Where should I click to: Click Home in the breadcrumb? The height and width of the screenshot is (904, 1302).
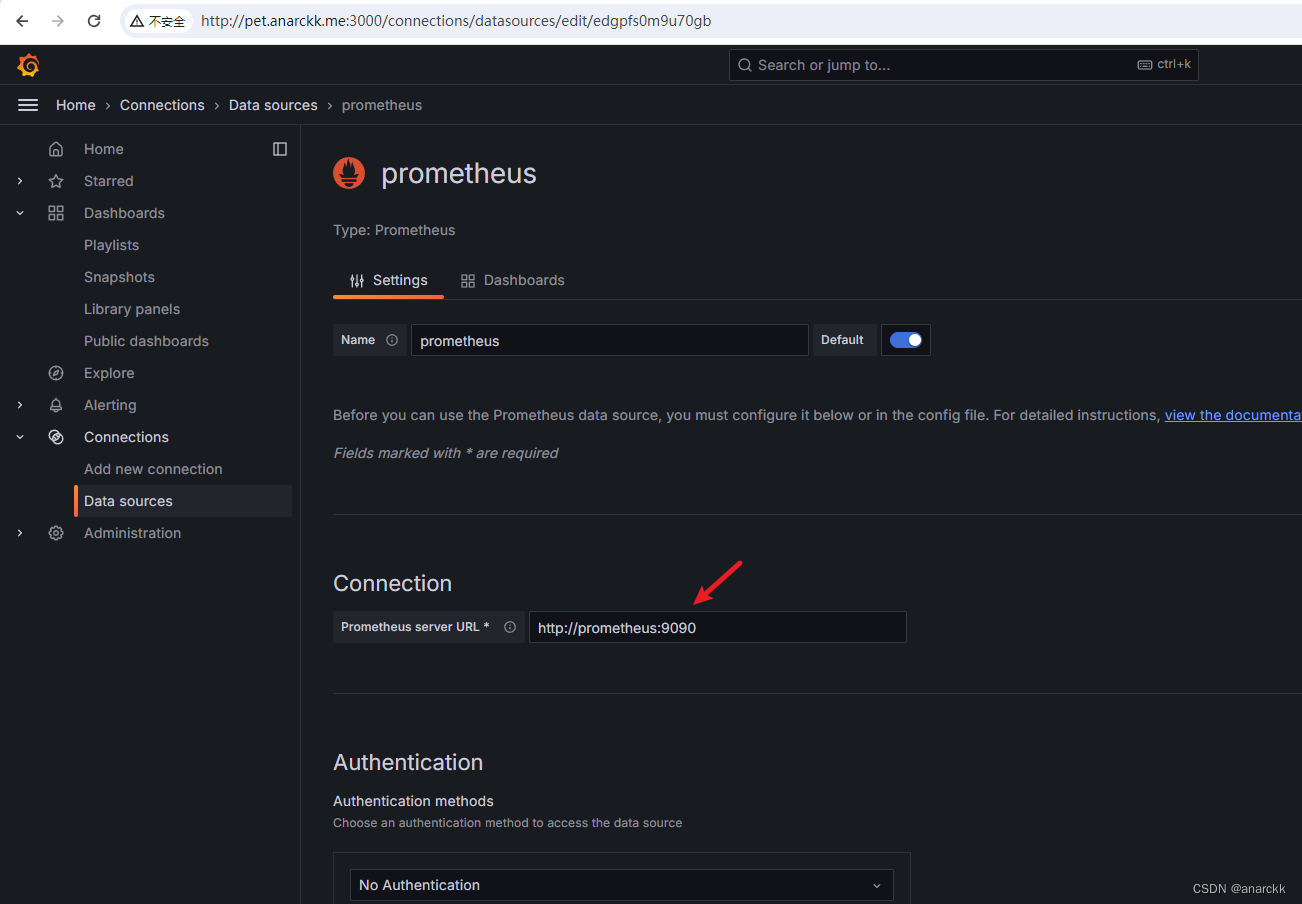click(x=76, y=105)
